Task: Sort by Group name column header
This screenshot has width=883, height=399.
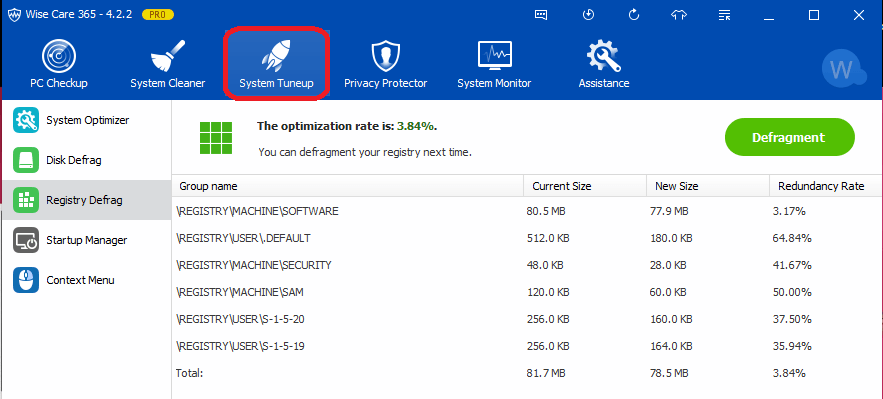Action: click(x=347, y=186)
